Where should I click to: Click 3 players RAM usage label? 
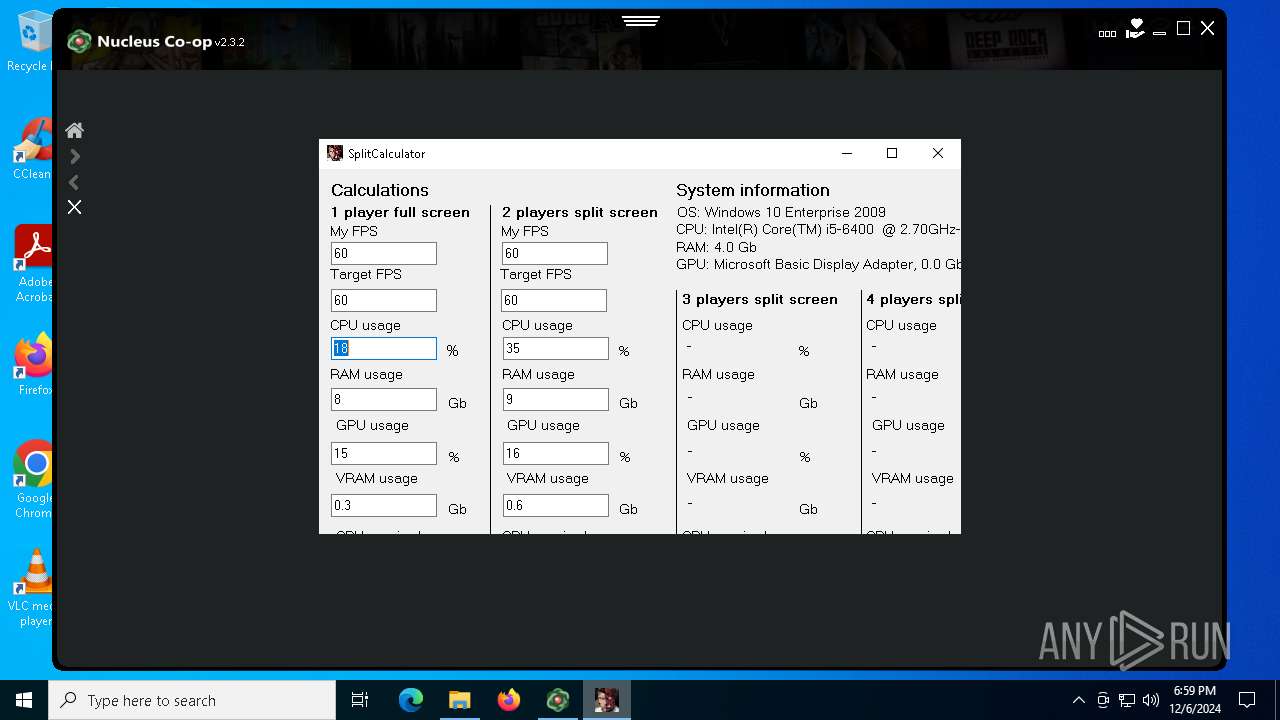[718, 374]
